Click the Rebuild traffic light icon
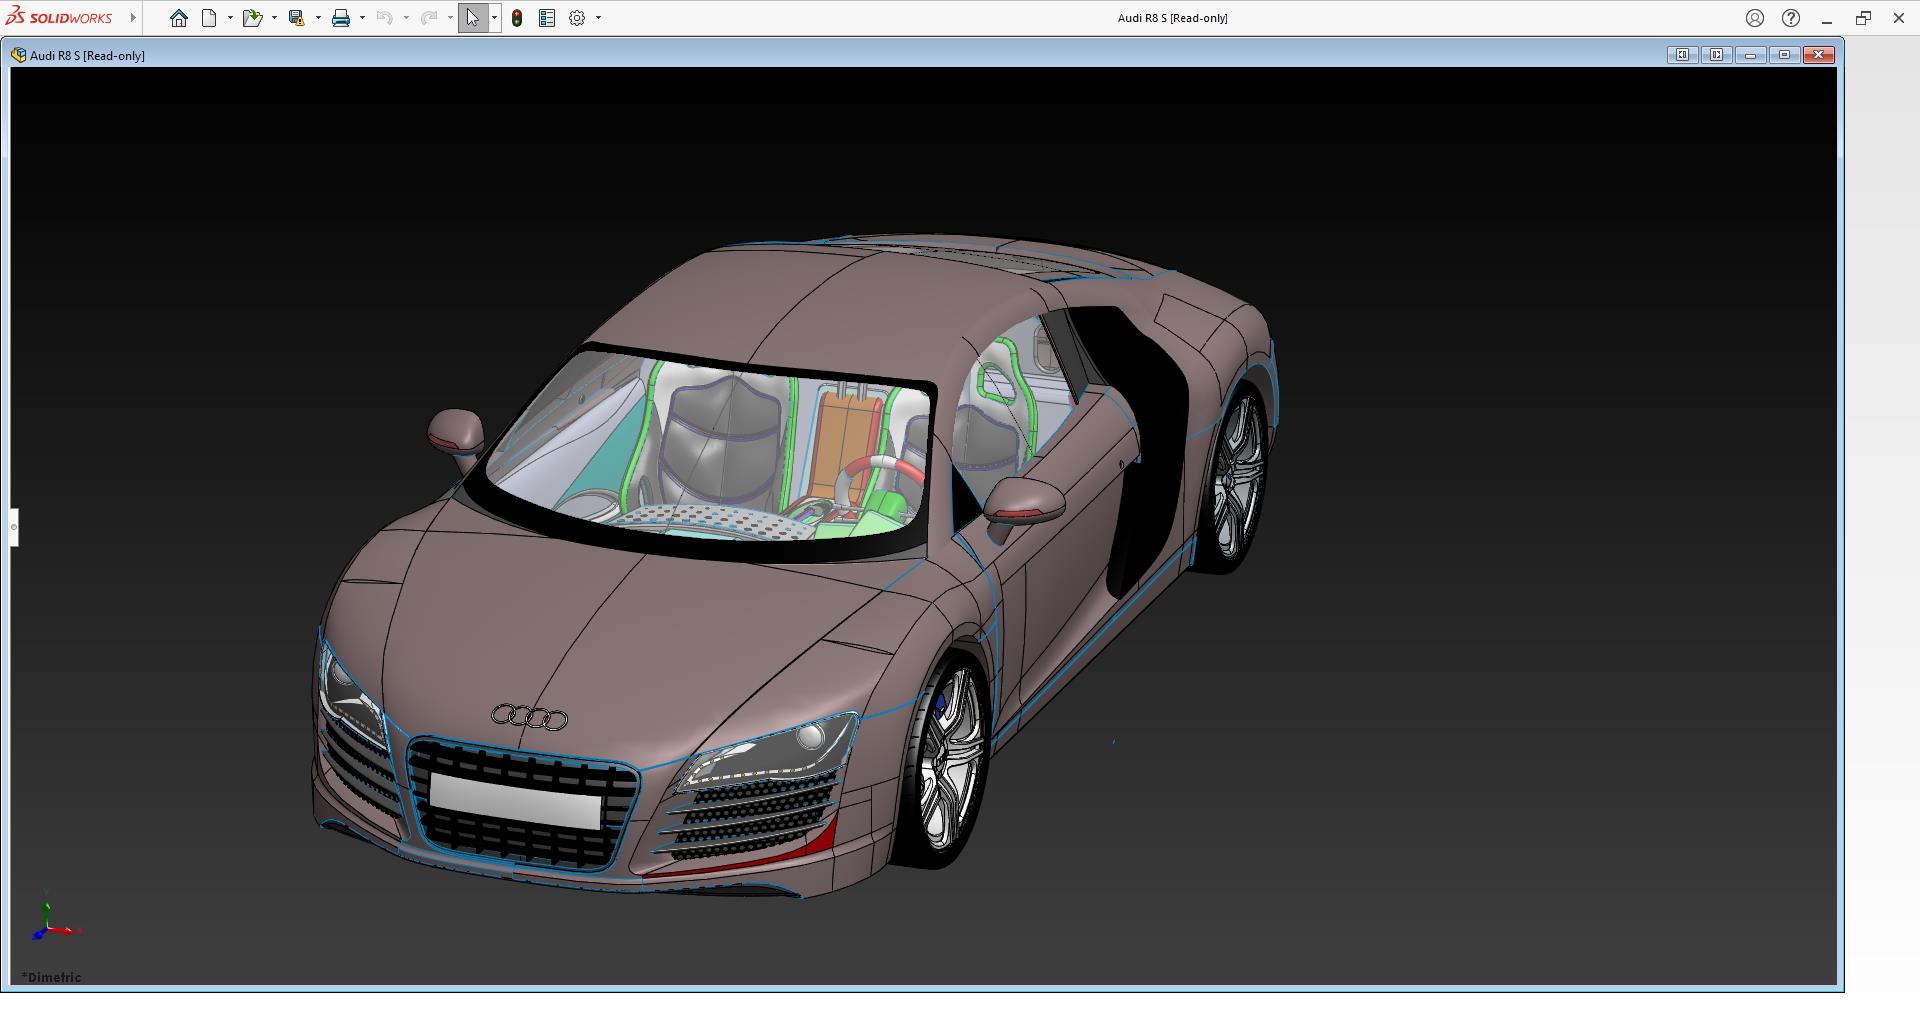Screen dimensions: 1920x1032 coord(517,18)
